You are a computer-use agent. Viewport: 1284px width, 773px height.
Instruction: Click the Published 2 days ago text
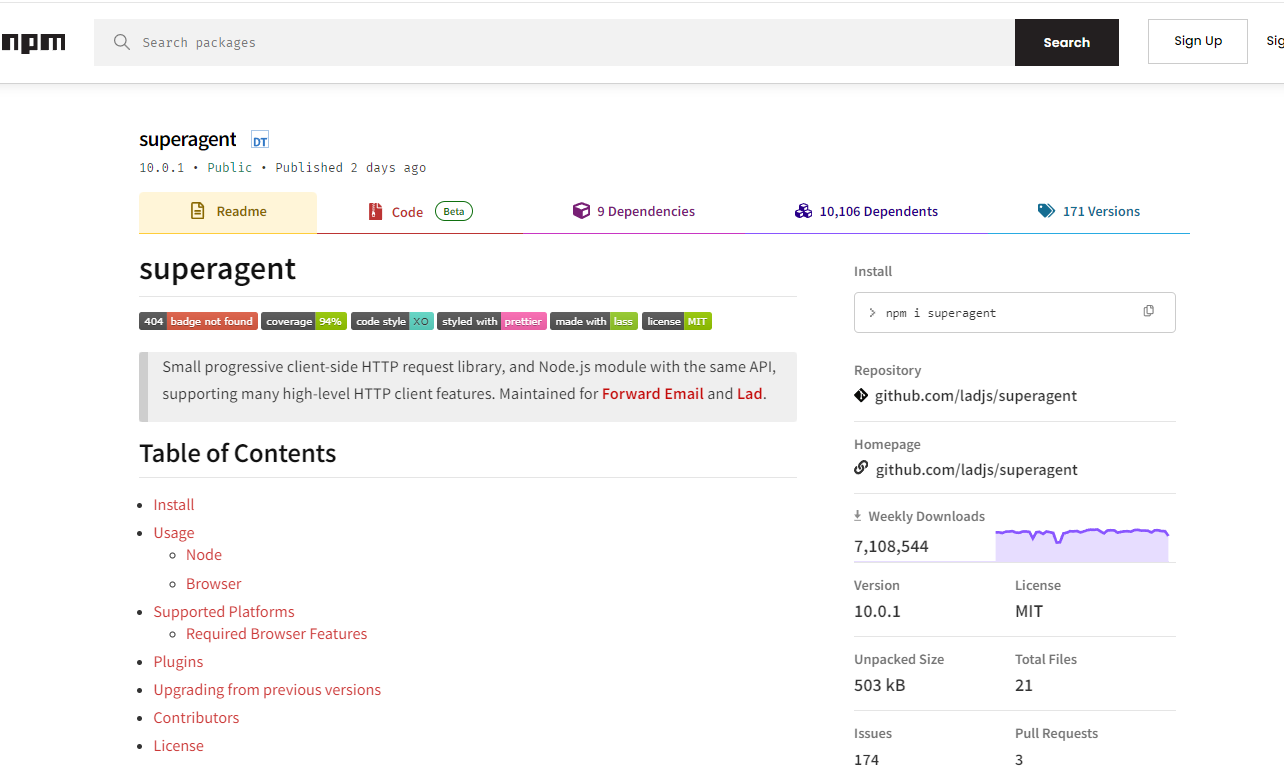[x=351, y=168]
